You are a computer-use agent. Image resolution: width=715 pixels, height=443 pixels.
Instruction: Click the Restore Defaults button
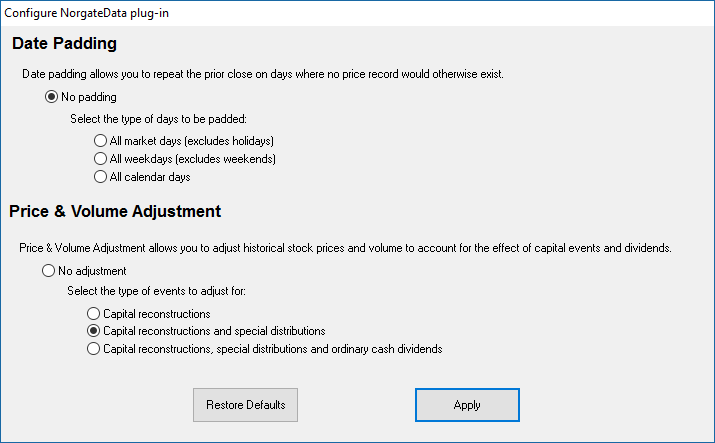(x=245, y=405)
